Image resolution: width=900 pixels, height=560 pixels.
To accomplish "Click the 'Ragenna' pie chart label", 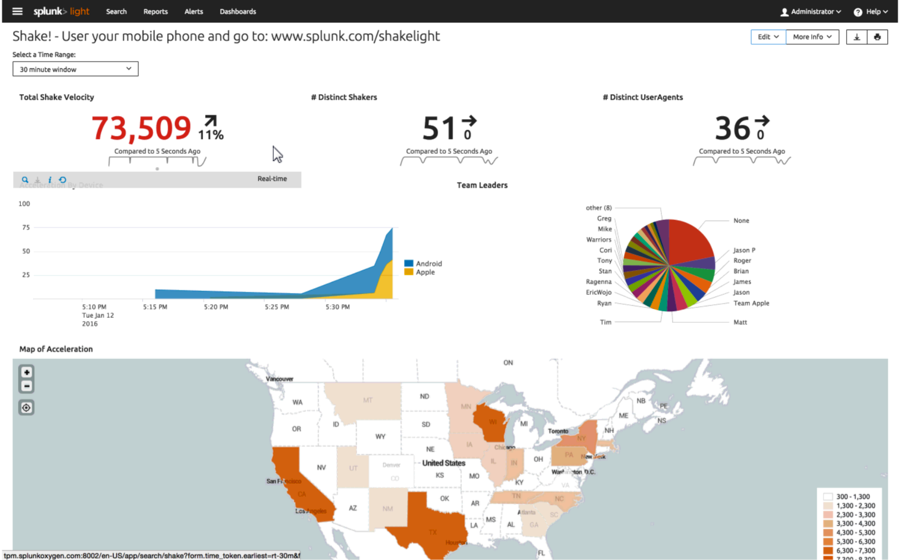I will 599,282.
